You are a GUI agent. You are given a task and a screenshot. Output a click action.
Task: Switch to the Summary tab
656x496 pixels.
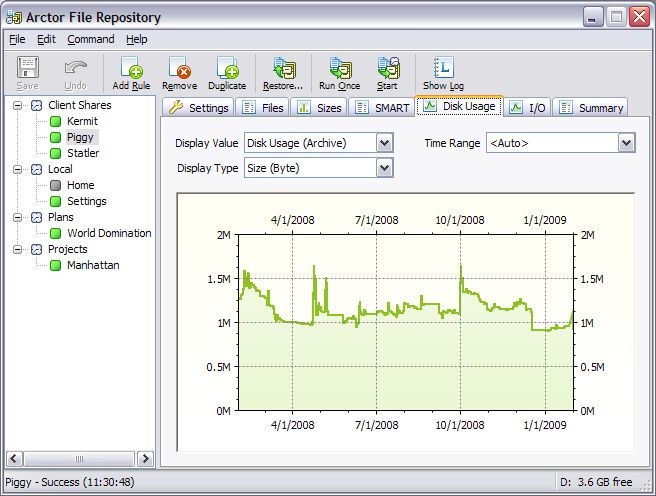click(591, 107)
